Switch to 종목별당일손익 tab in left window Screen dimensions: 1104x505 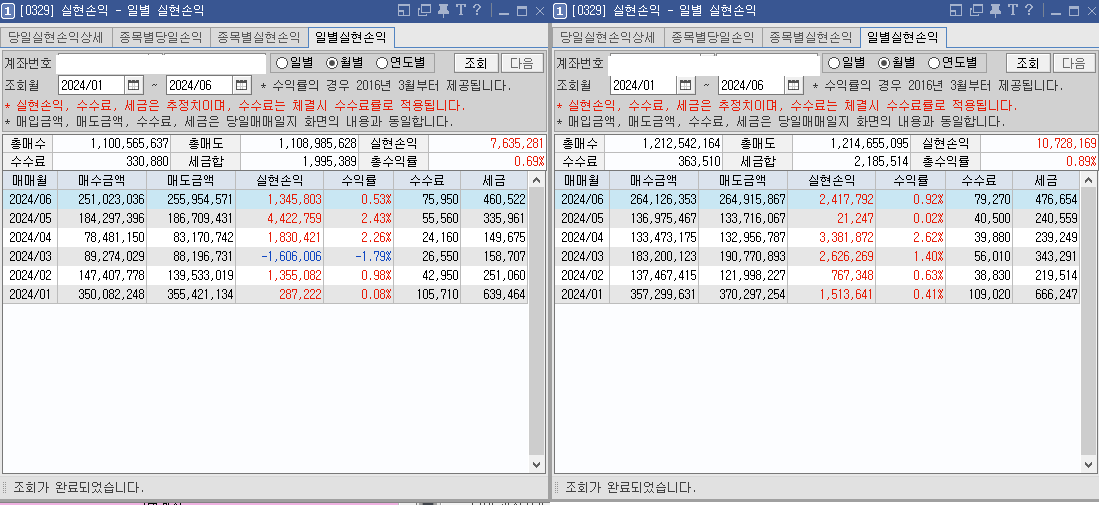tap(161, 37)
